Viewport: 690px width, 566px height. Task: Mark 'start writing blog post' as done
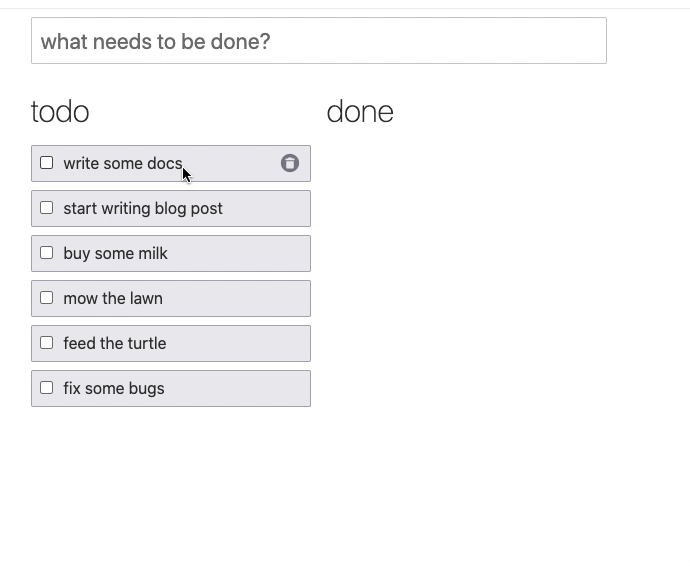click(47, 208)
